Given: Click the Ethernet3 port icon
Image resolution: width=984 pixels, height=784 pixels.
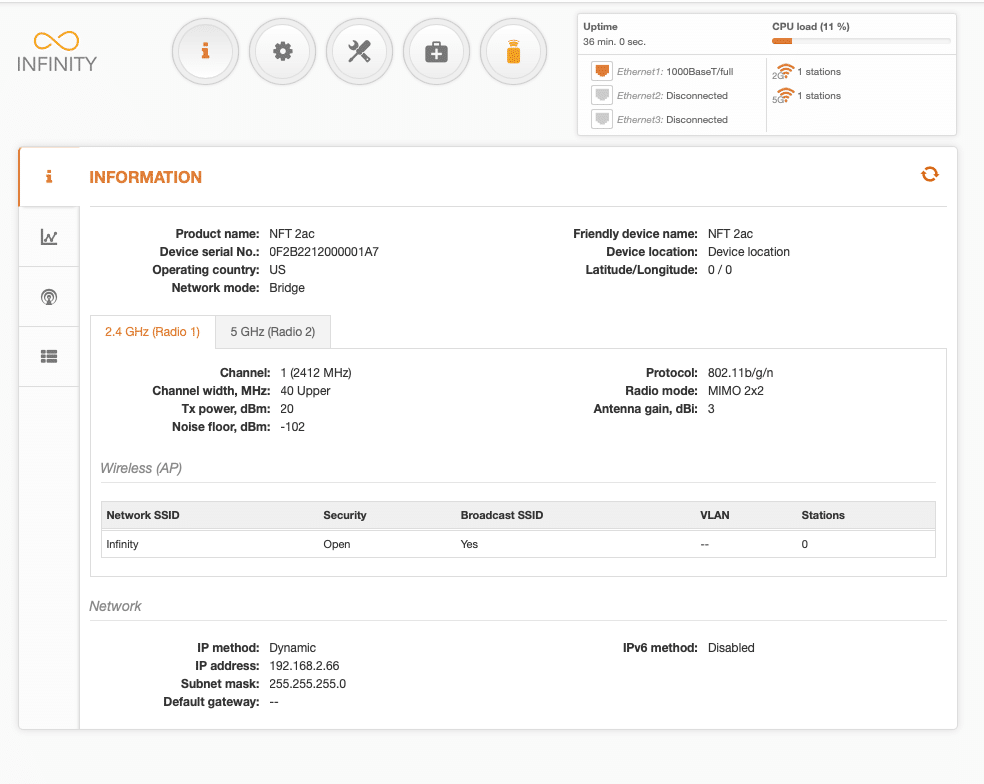Looking at the screenshot, I should [602, 119].
